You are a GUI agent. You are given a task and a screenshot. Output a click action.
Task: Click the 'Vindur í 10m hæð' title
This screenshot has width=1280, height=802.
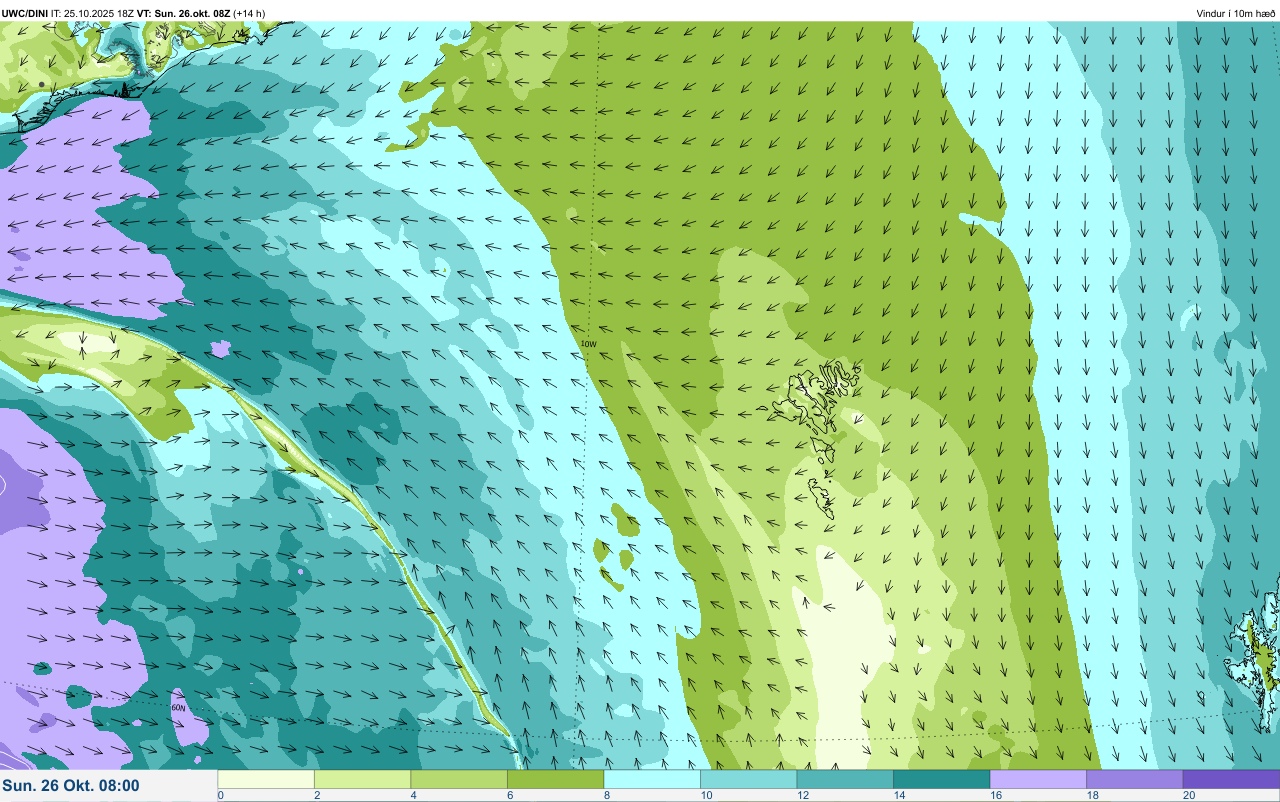tap(1236, 13)
